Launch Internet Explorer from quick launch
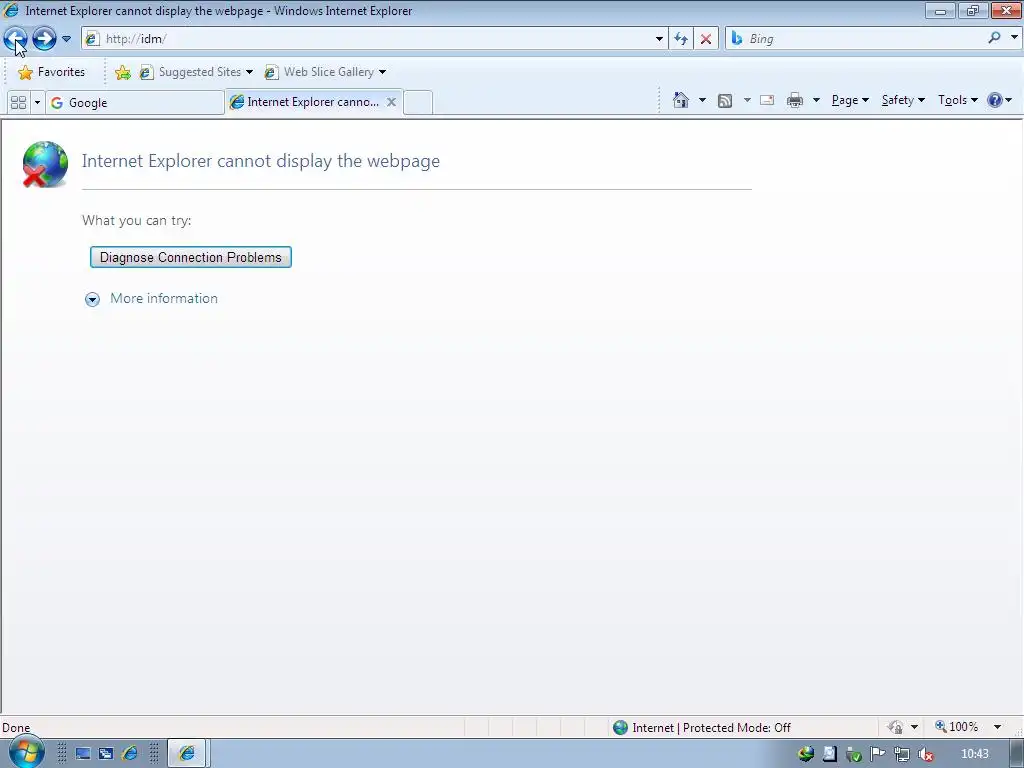1024x768 pixels. pos(130,754)
